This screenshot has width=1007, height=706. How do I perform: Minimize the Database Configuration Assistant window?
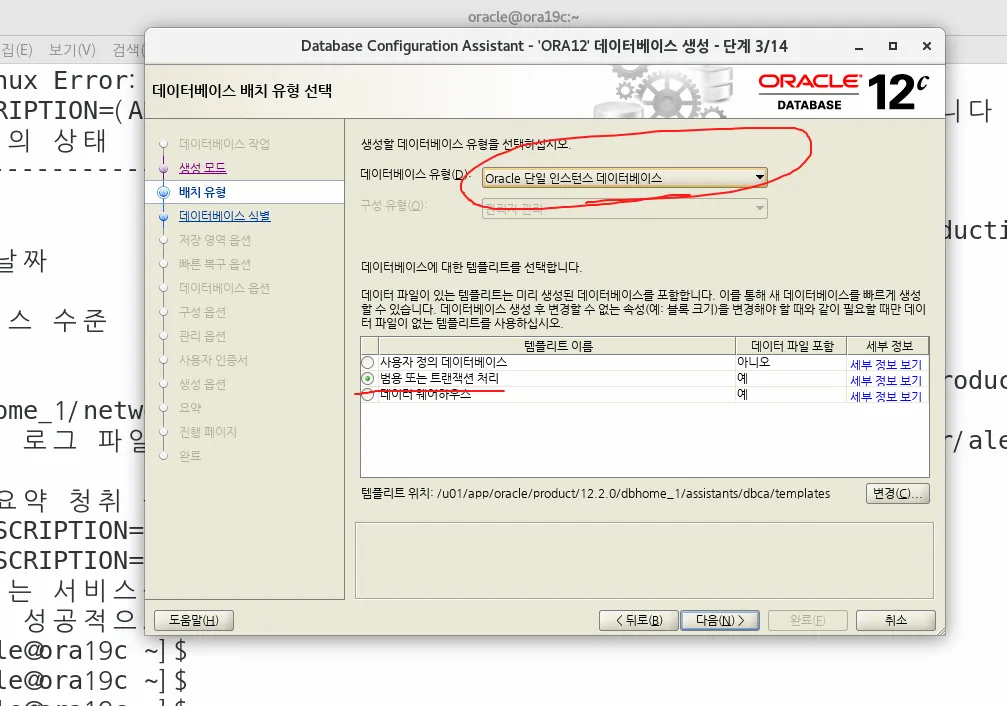coord(859,46)
